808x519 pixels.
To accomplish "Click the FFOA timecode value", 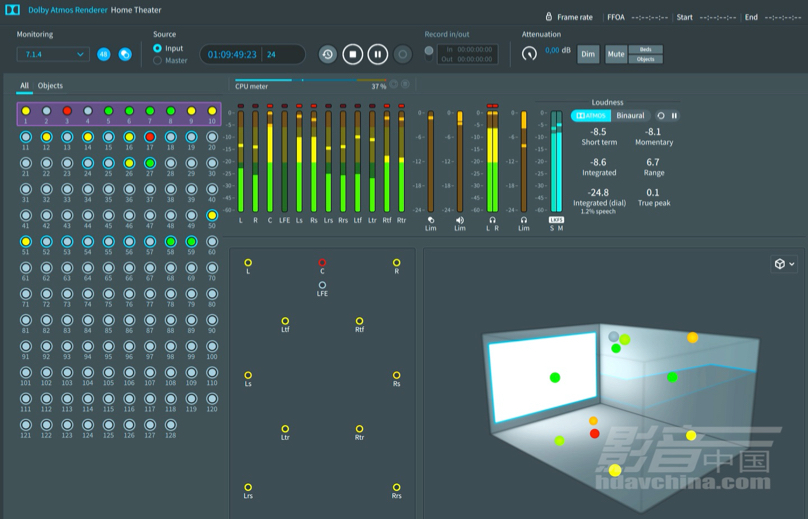I will [x=649, y=18].
